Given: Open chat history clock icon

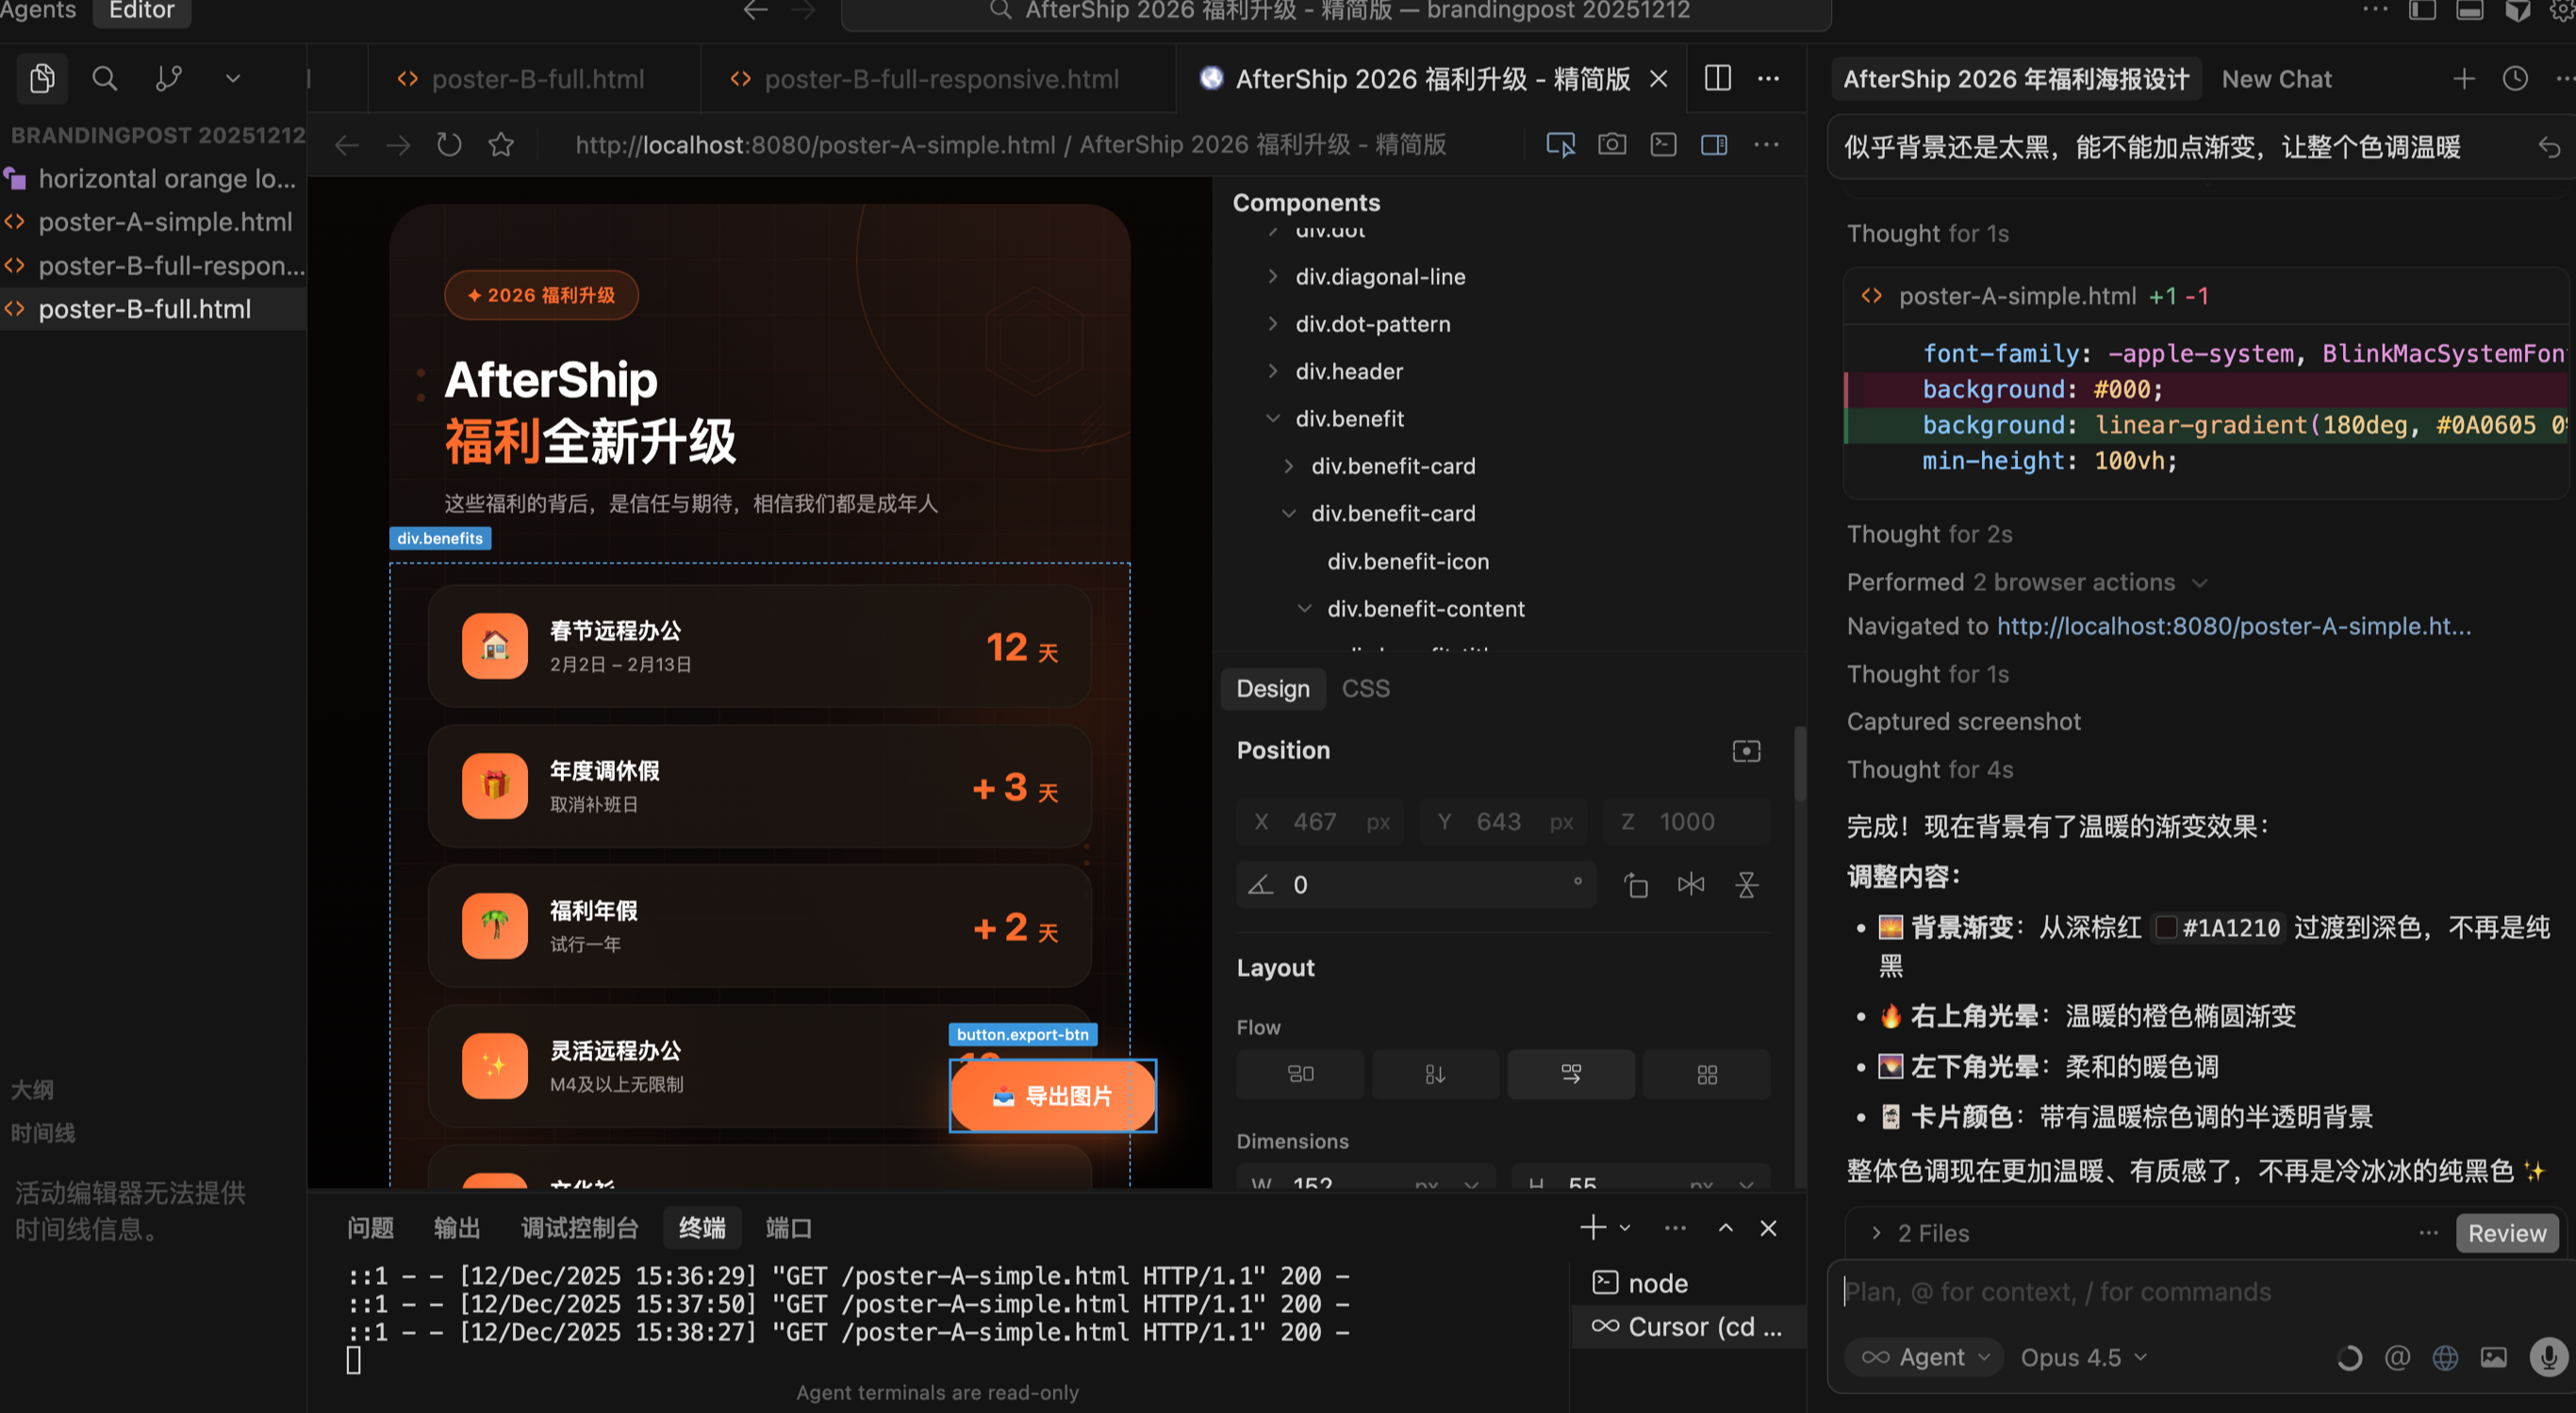Looking at the screenshot, I should (x=2515, y=79).
